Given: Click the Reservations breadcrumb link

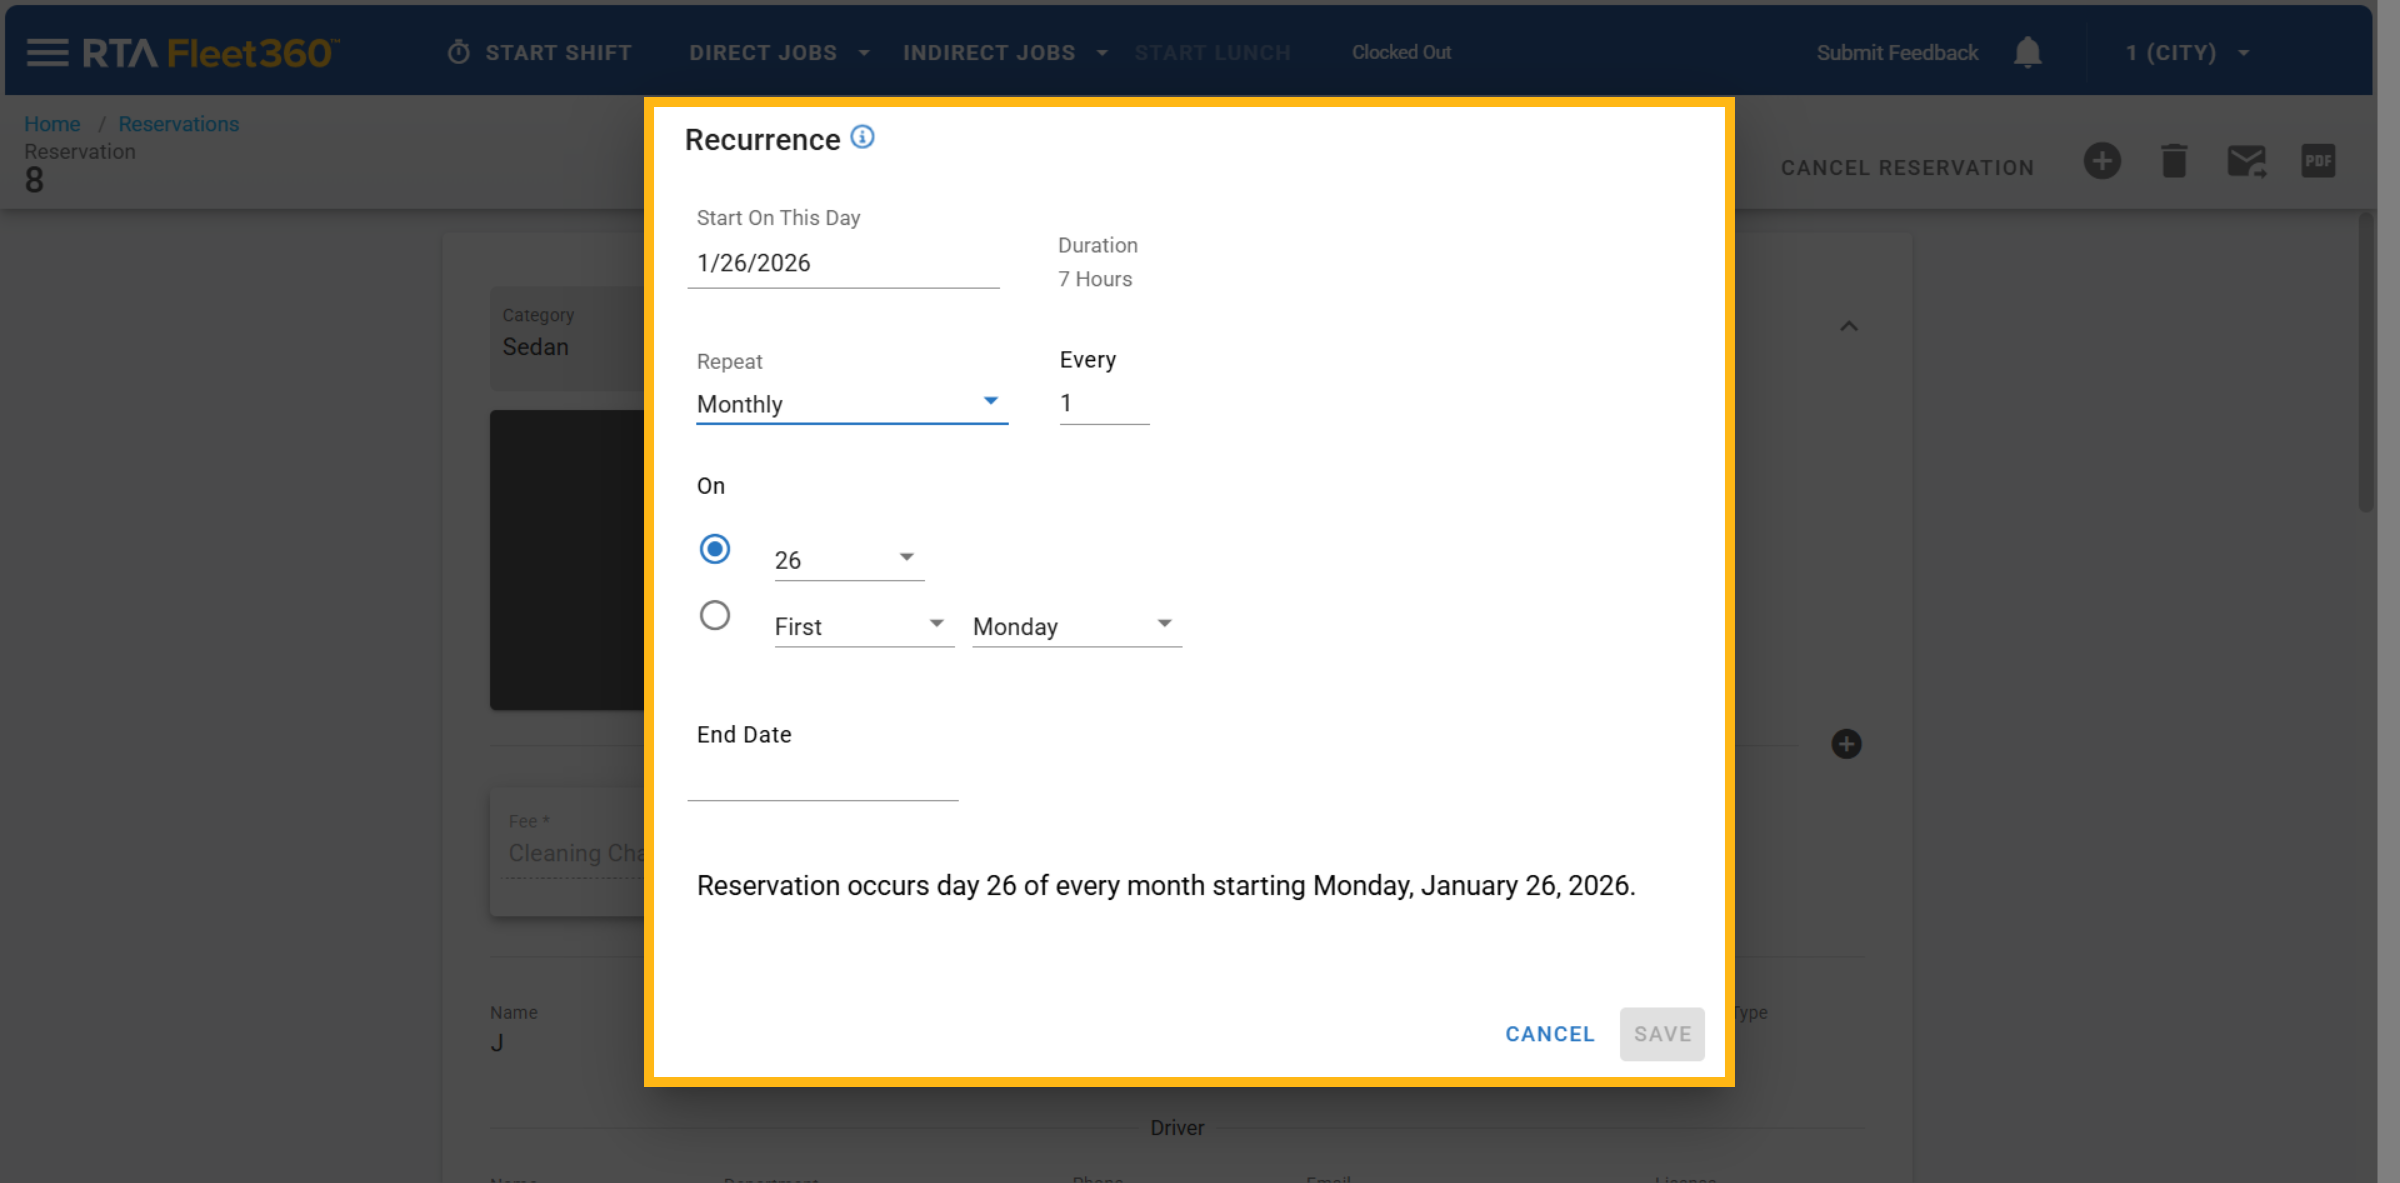Looking at the screenshot, I should [x=178, y=124].
